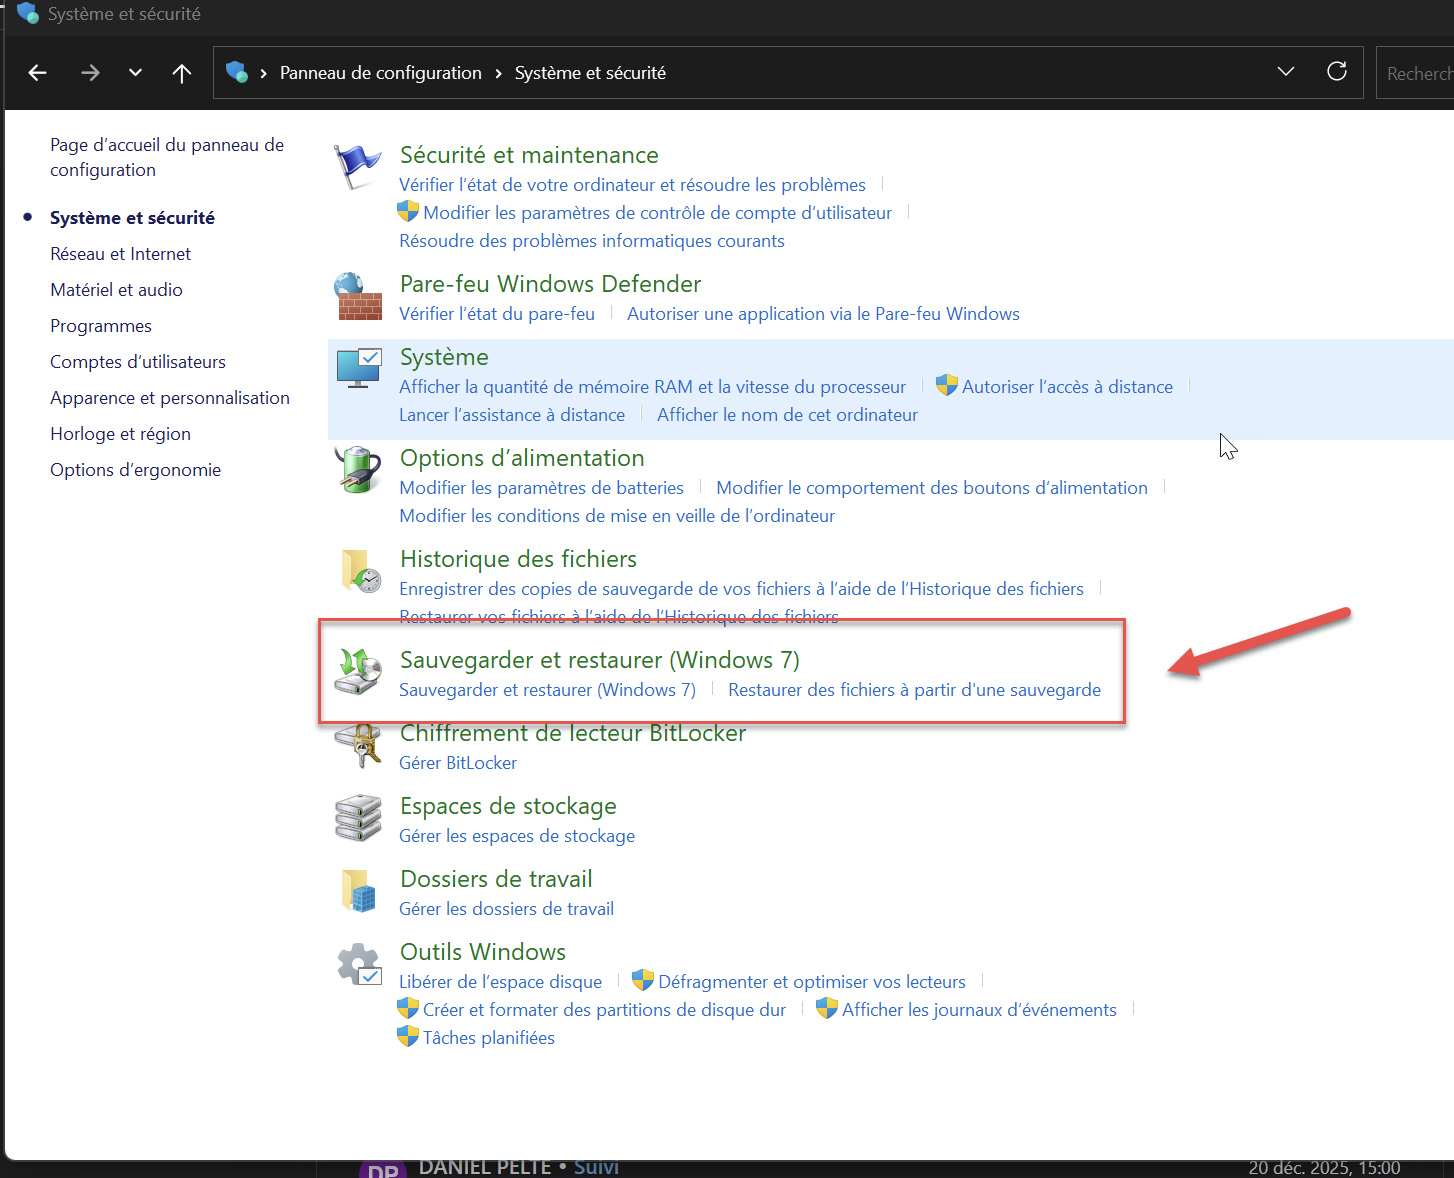The width and height of the screenshot is (1454, 1178).
Task: Open Sauvegarder et restaurer (Windows 7) heading
Action: (x=600, y=660)
